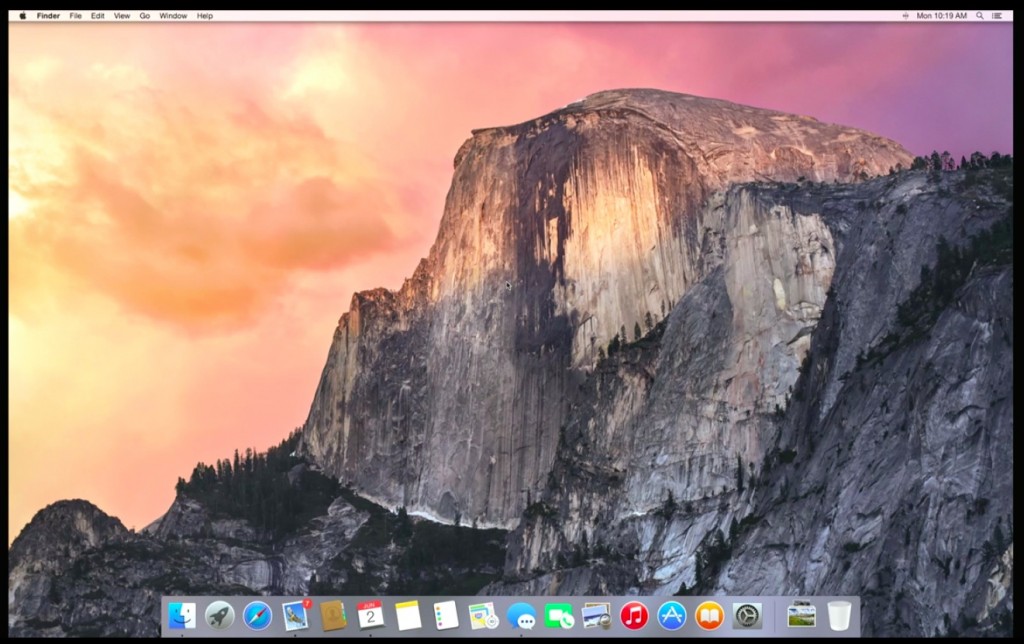Open Notification Center
The image size is (1024, 644).
[x=998, y=15]
